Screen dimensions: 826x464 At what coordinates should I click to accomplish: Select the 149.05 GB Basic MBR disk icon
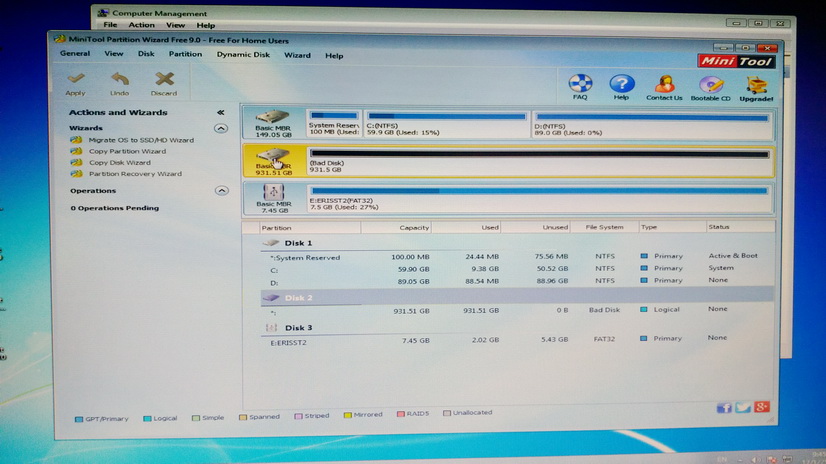coord(272,116)
